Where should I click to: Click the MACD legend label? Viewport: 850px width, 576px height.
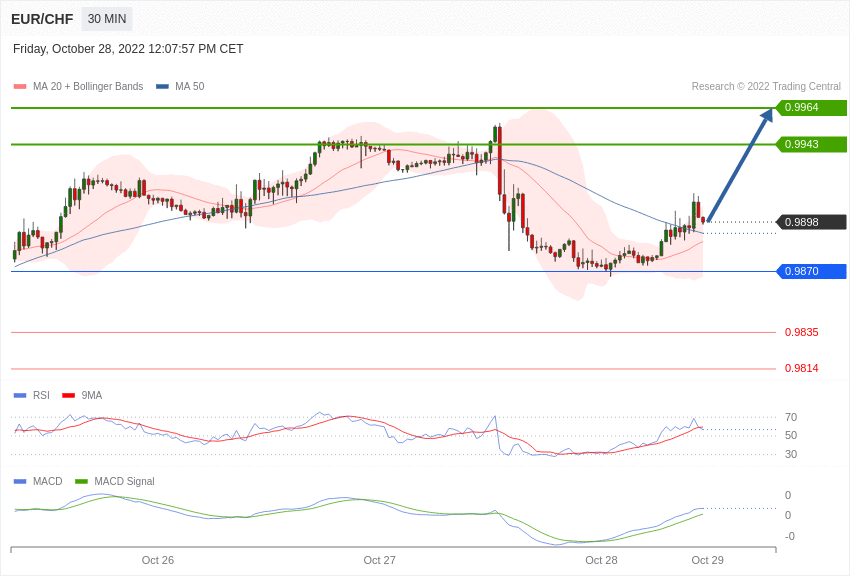48,481
